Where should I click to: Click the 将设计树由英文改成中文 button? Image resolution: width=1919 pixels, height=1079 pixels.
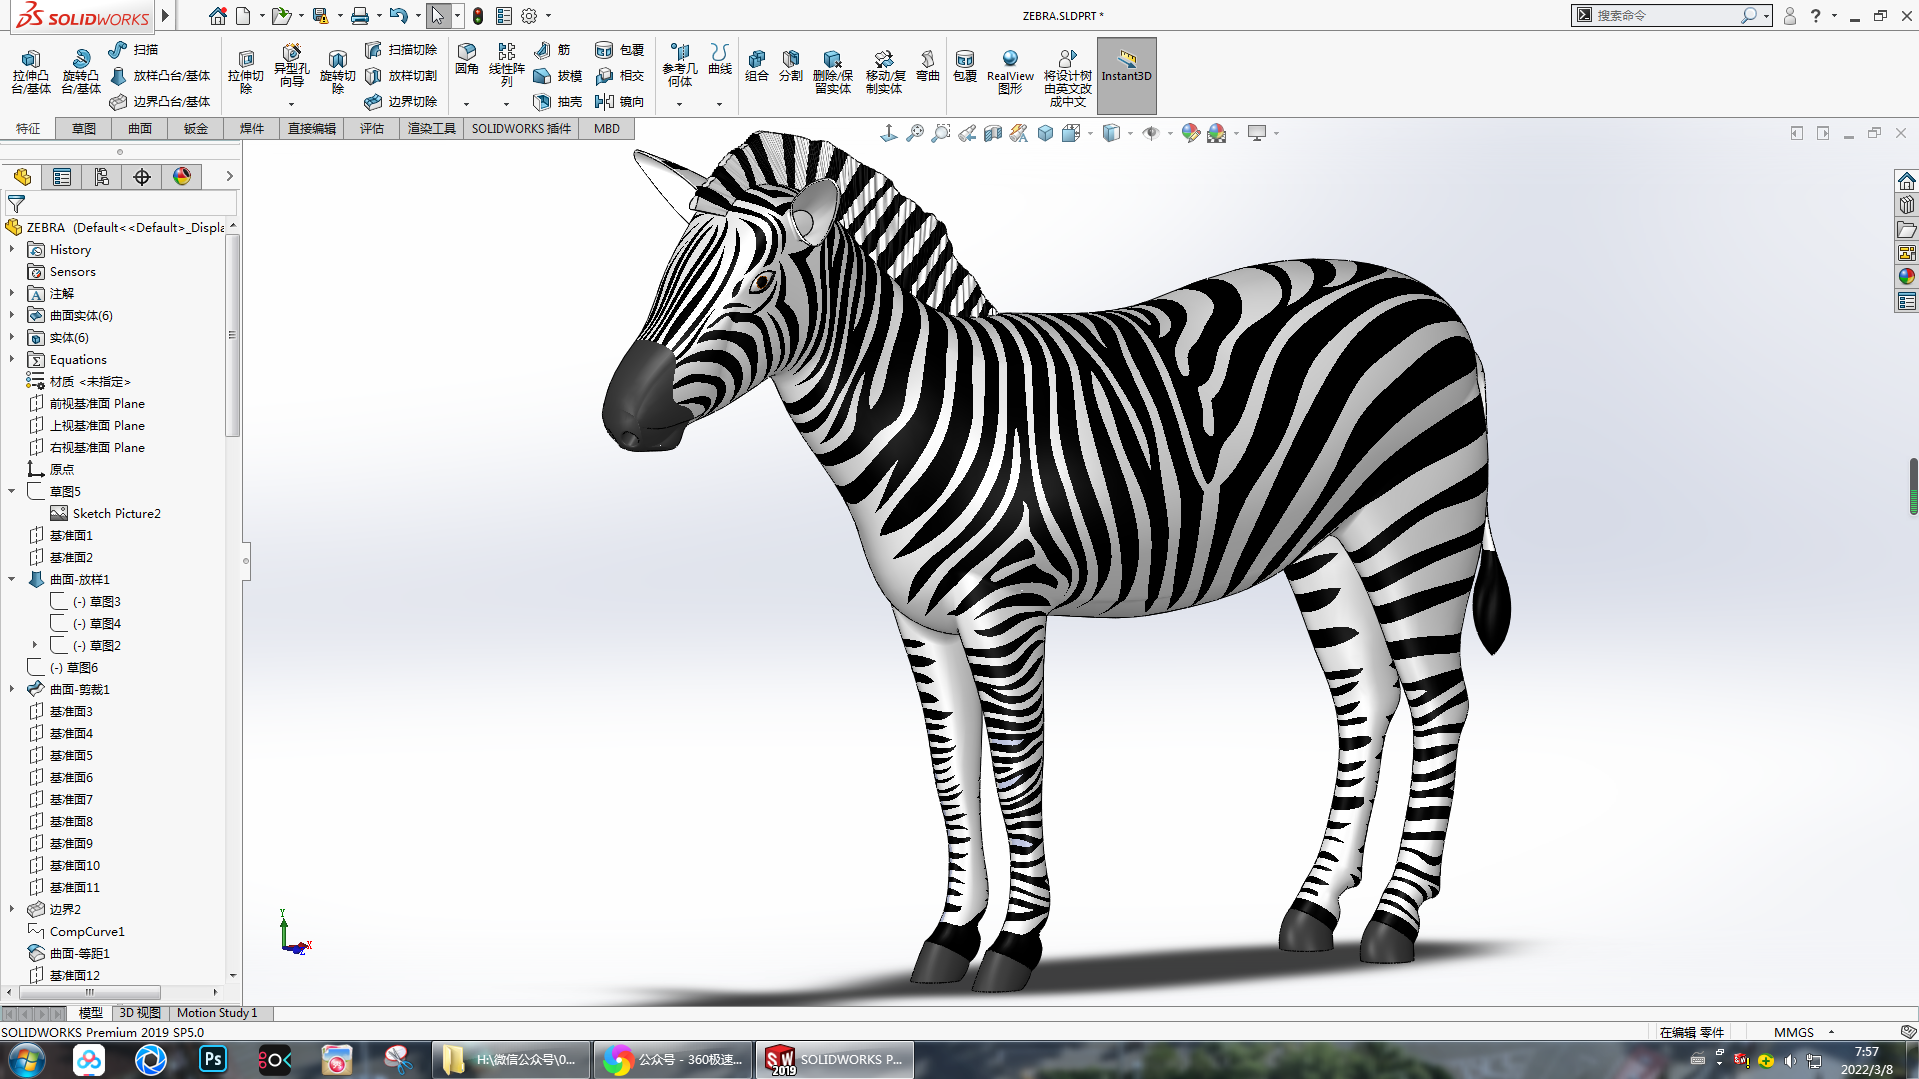click(x=1067, y=78)
